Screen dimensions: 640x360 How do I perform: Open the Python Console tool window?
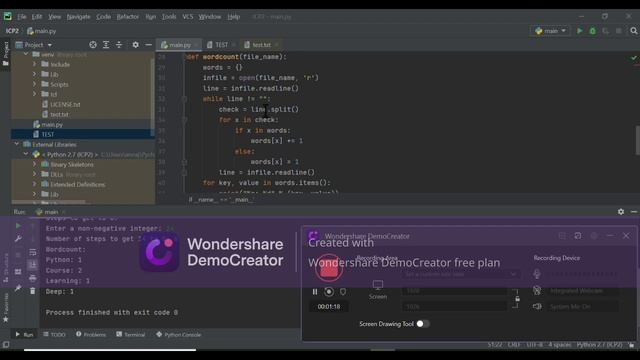179,335
